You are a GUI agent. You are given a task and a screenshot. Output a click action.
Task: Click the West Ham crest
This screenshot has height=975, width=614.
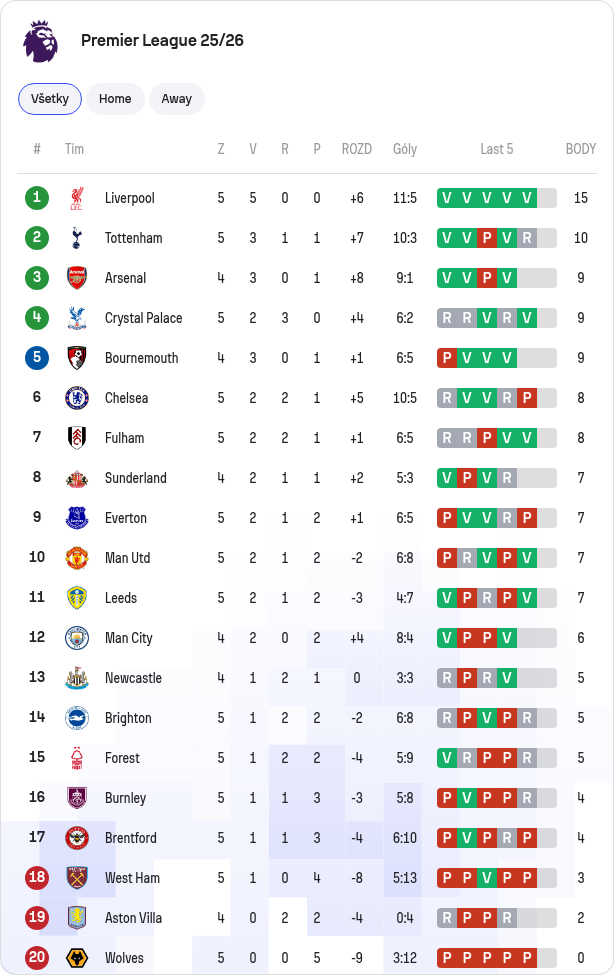(77, 878)
